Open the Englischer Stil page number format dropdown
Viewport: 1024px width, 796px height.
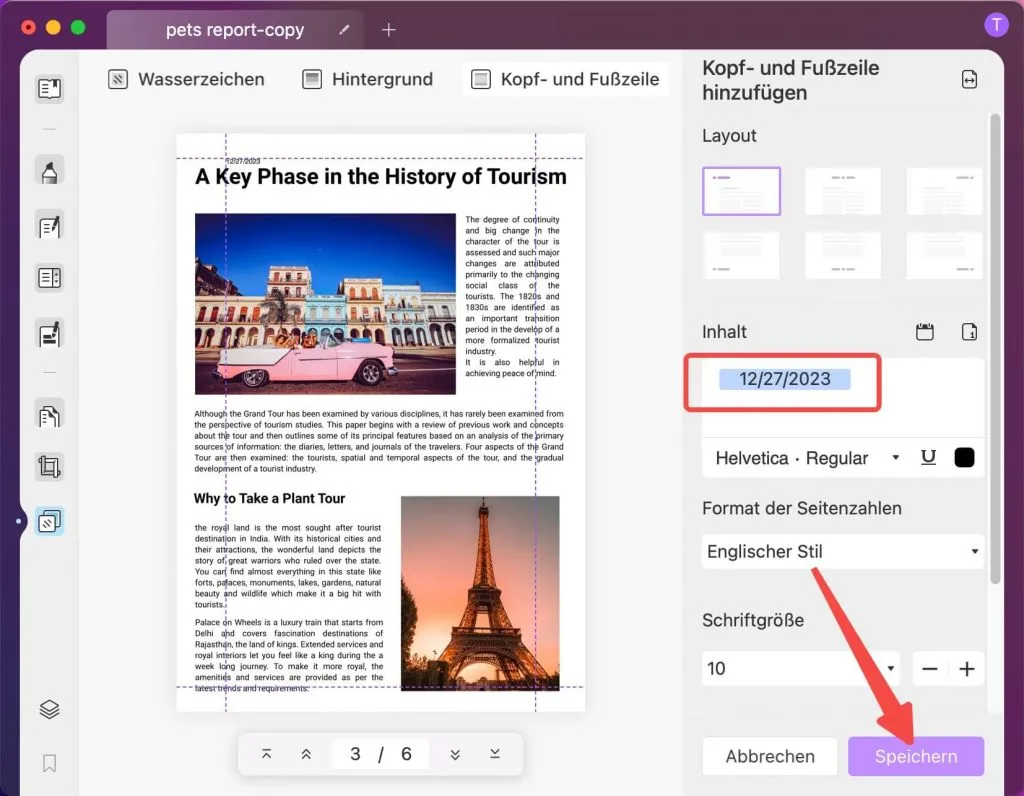coord(843,551)
